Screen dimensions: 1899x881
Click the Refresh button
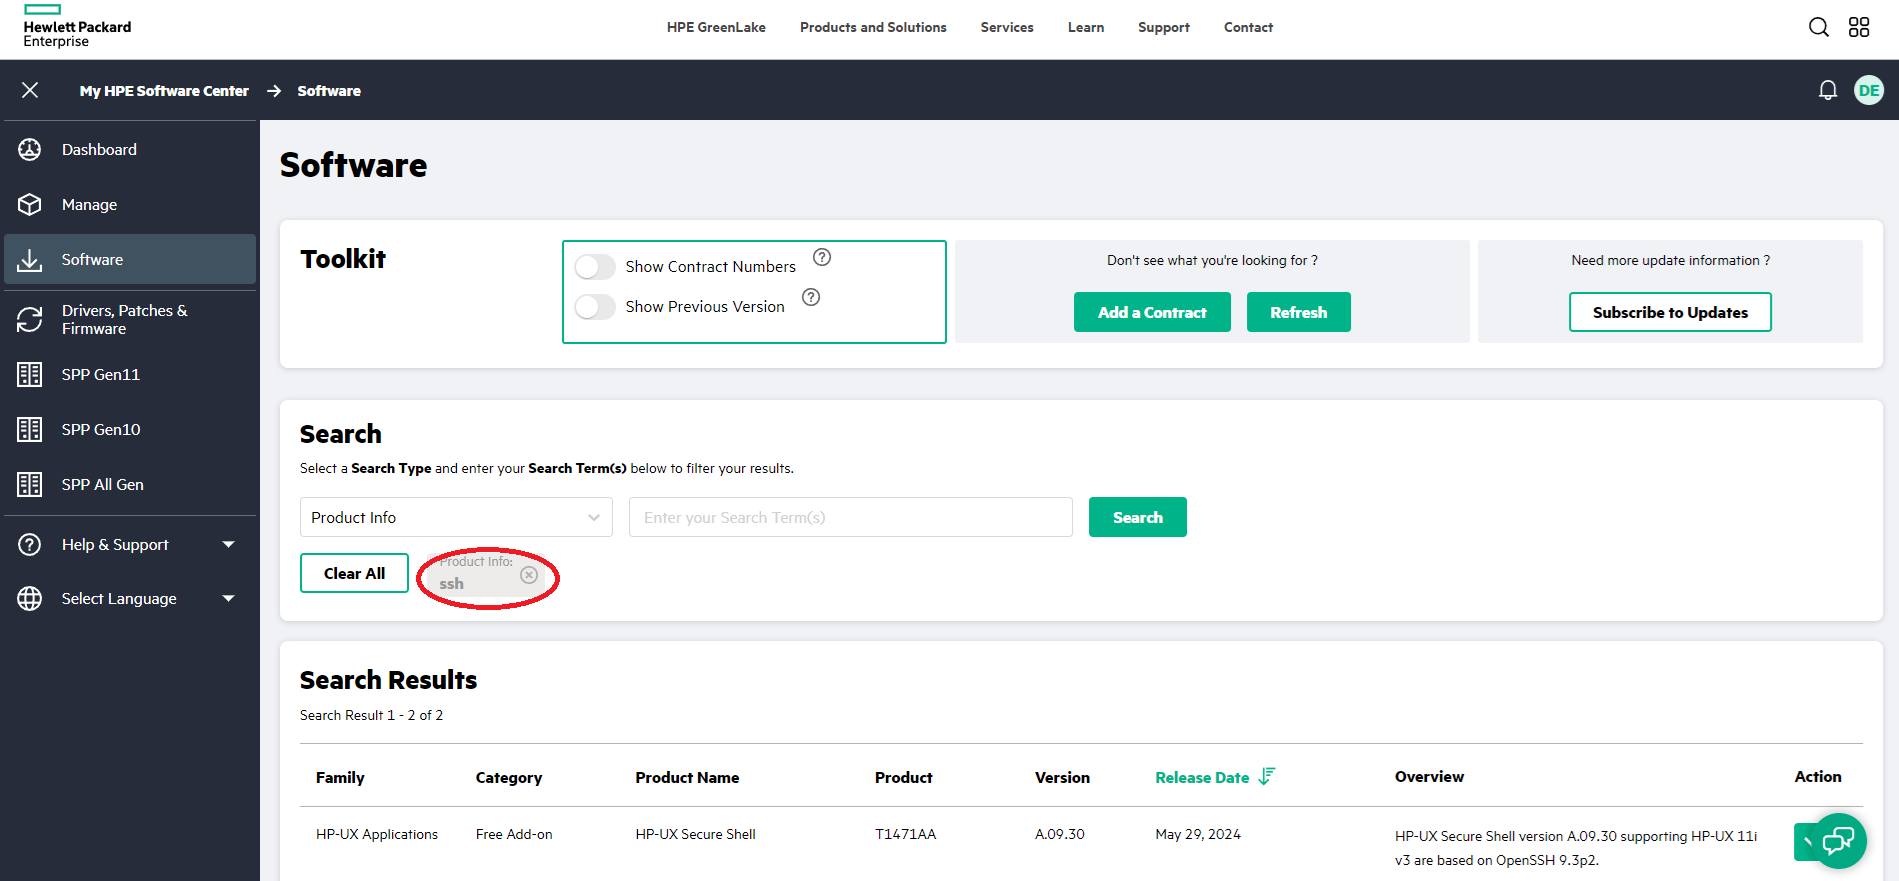[x=1298, y=312]
